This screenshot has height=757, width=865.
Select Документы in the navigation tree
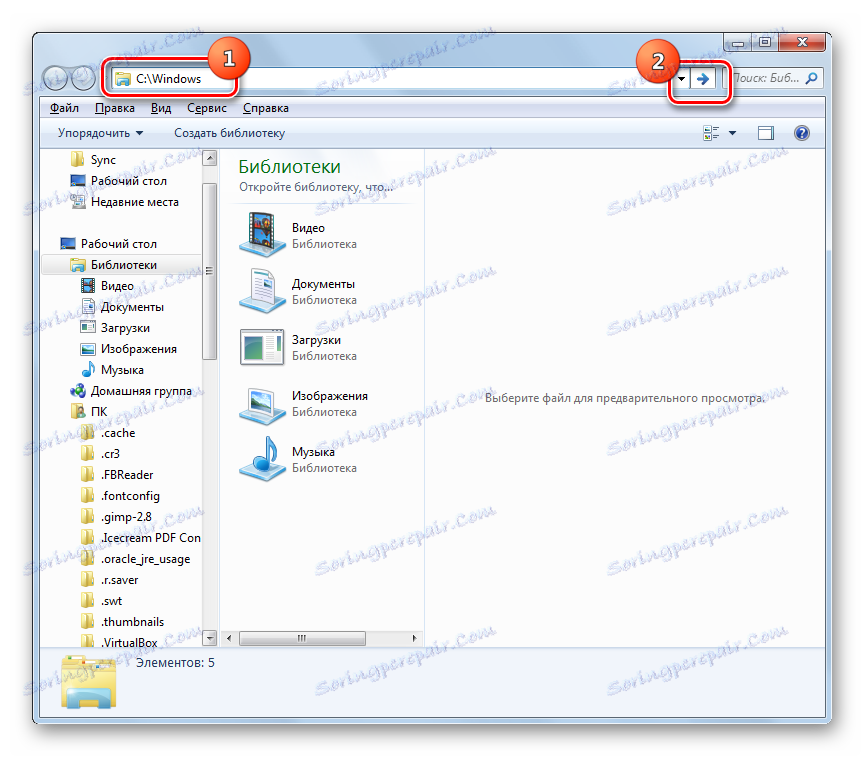pyautogui.click(x=122, y=307)
